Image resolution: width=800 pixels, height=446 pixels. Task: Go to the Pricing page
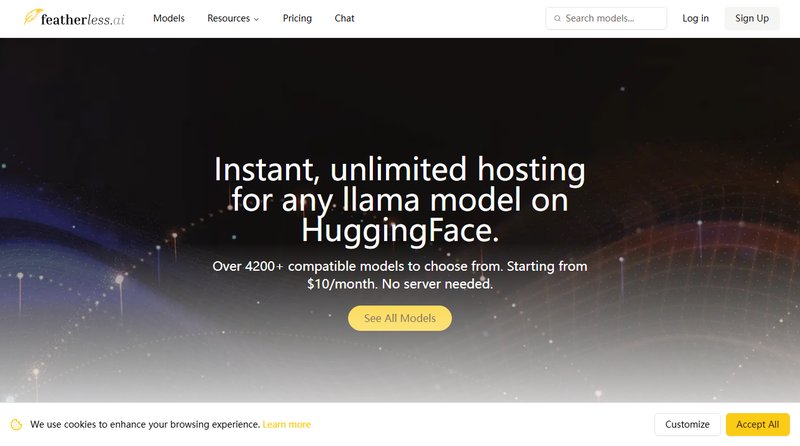tap(297, 18)
